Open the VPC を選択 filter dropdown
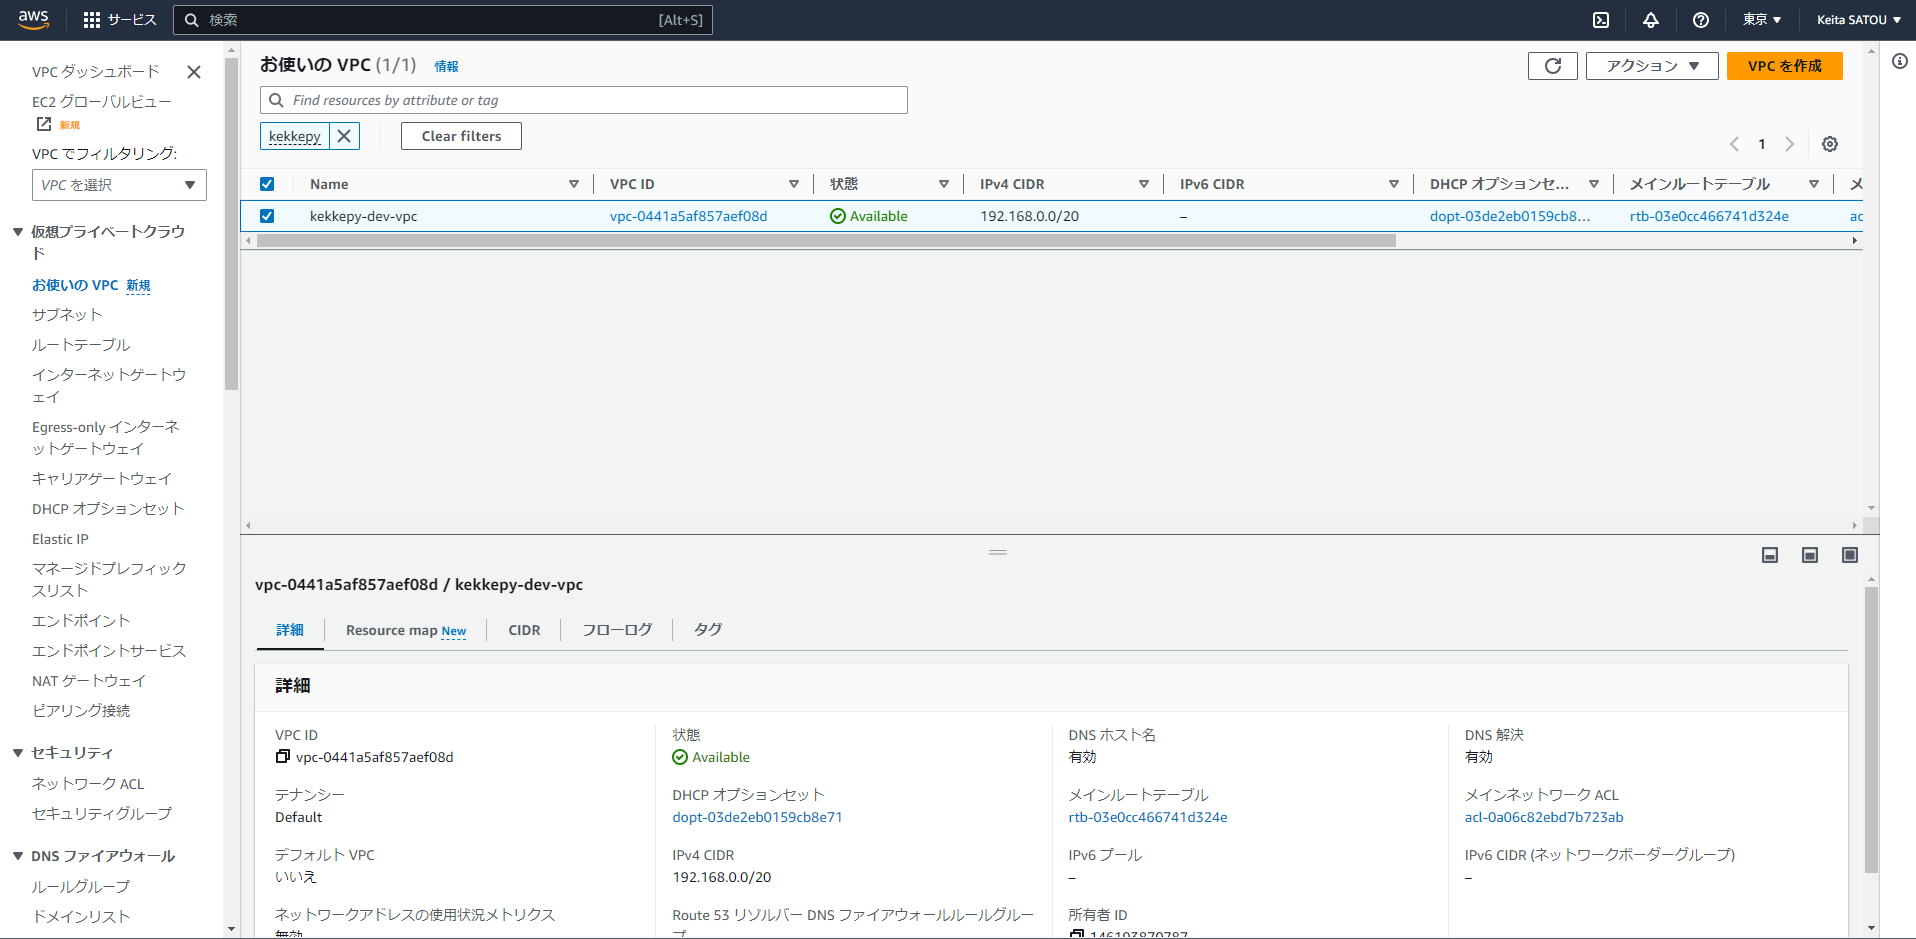The image size is (1916, 939). 119,185
